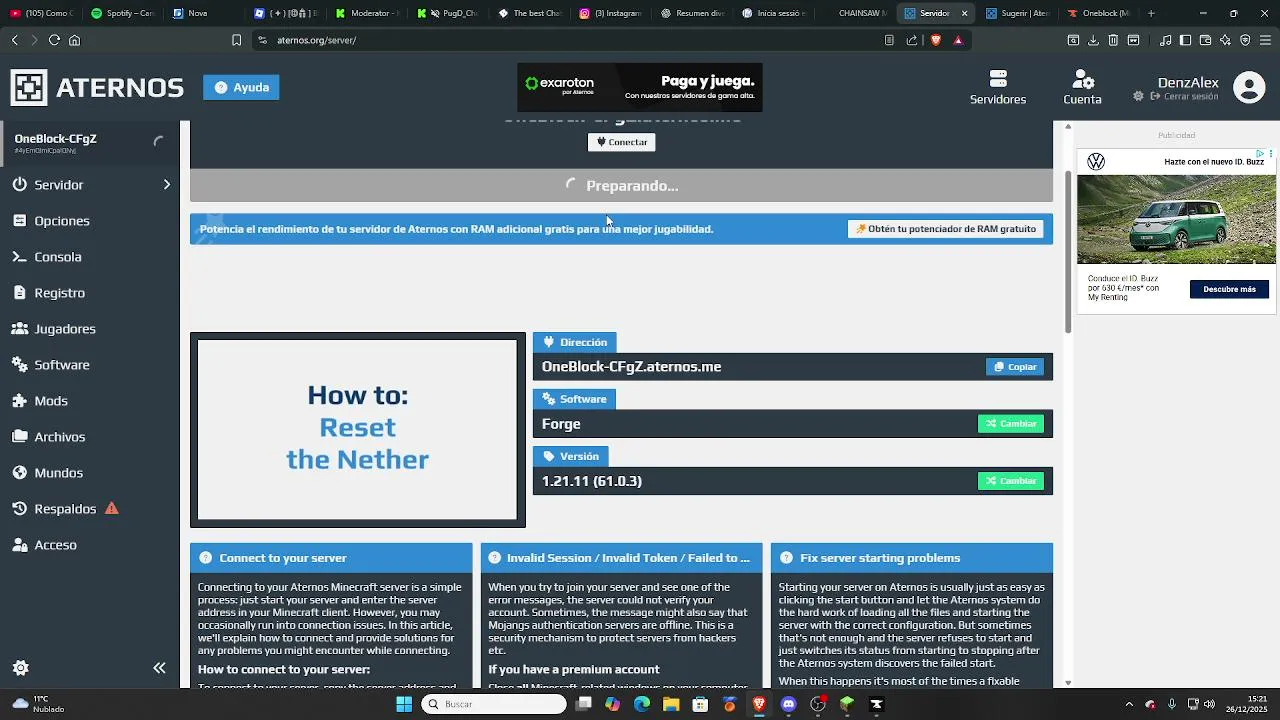This screenshot has width=1280, height=720.
Task: Open the browser downloads icon
Action: tap(1093, 40)
